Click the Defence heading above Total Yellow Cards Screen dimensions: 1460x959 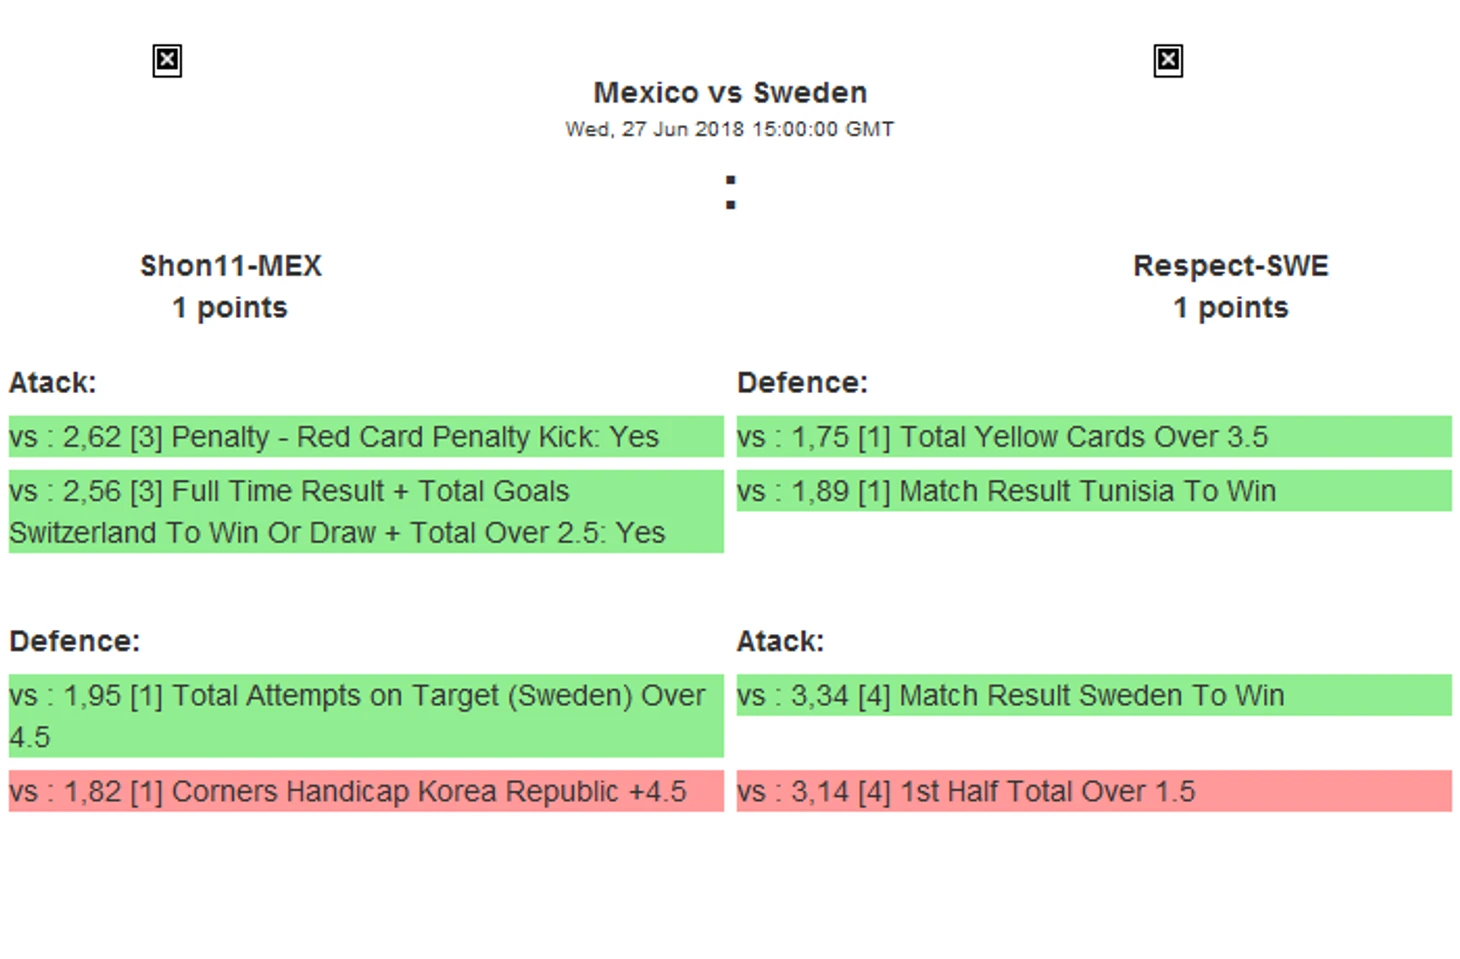click(802, 383)
